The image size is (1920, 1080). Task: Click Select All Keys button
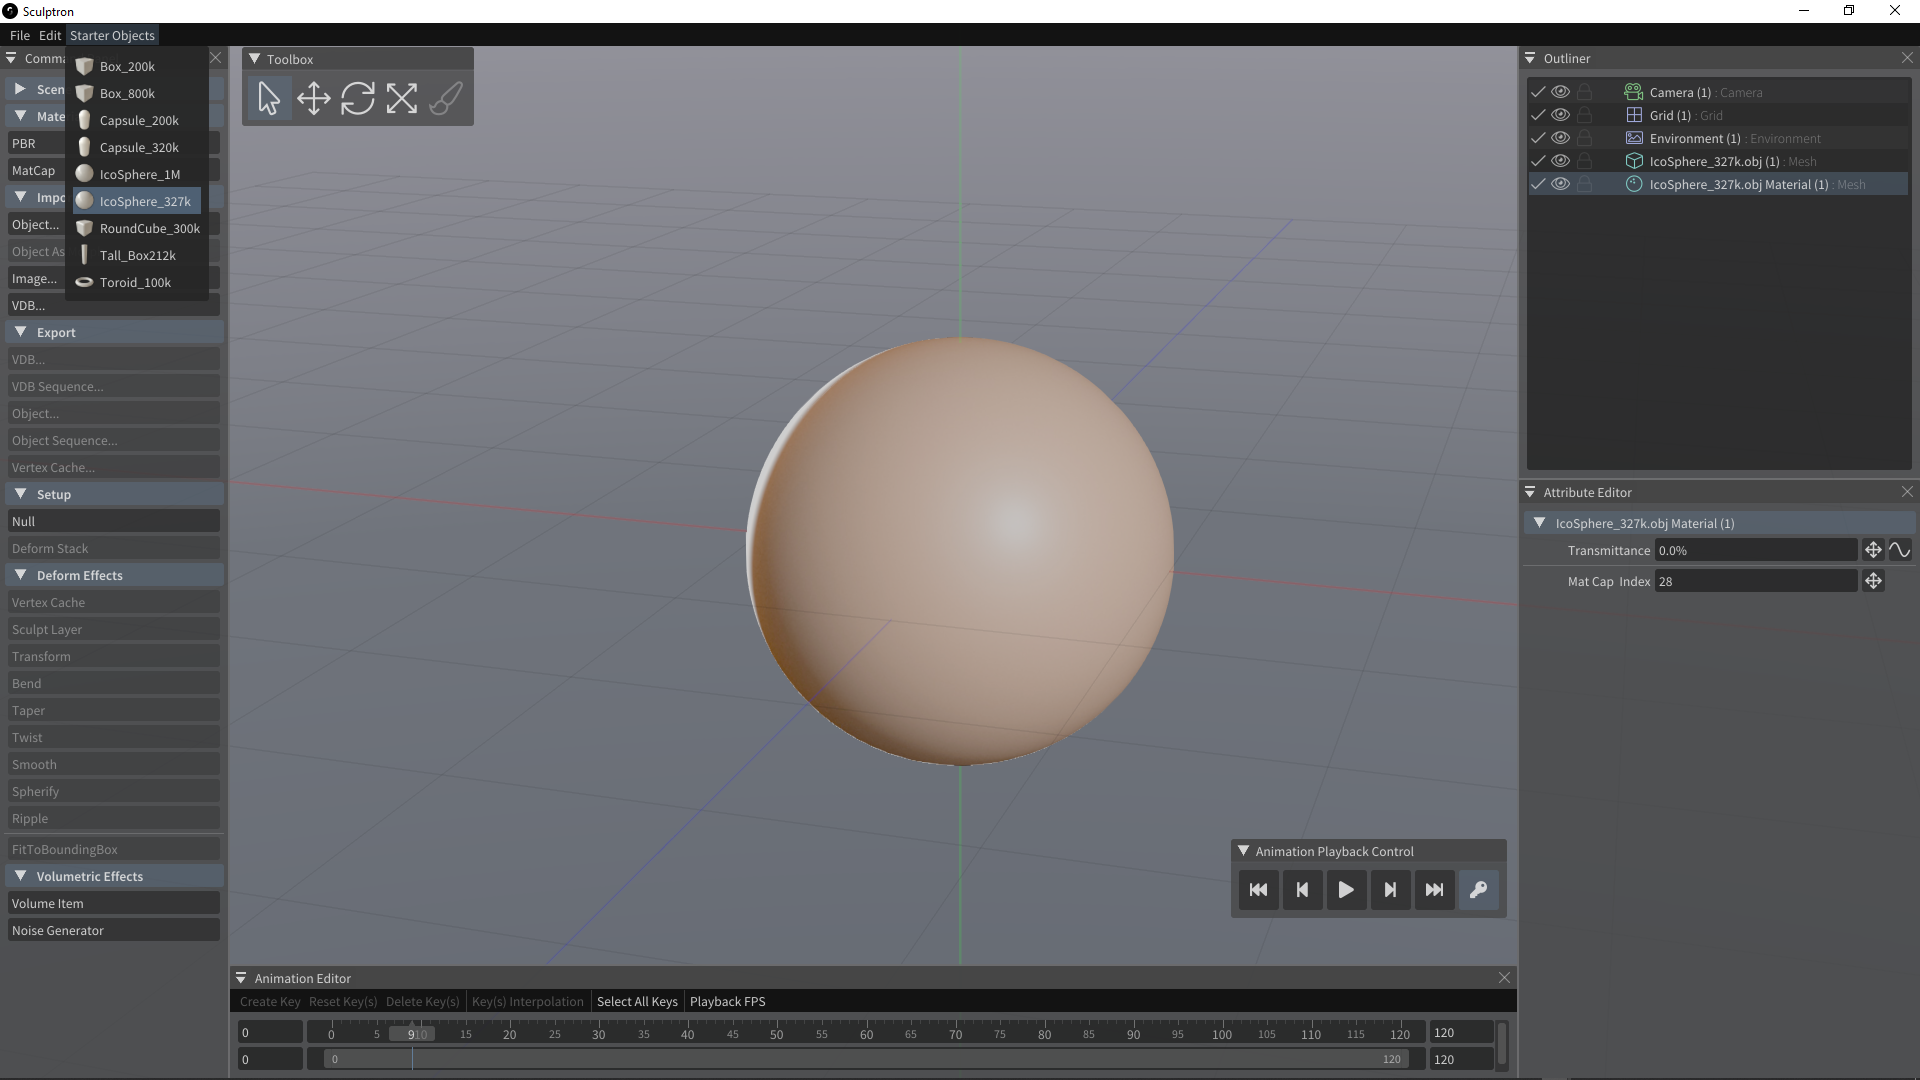(637, 1001)
